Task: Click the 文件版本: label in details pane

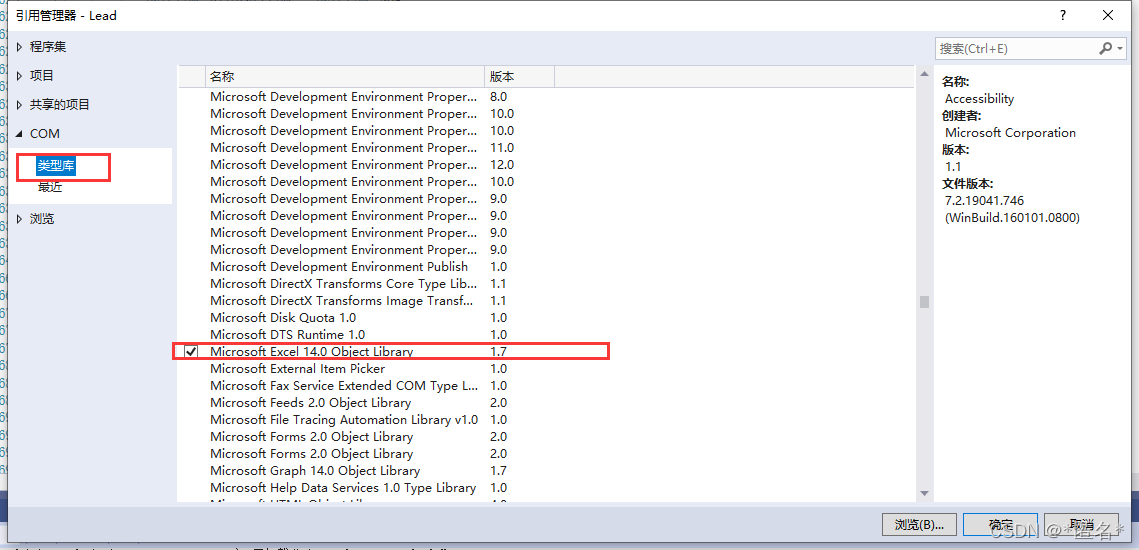Action: click(x=967, y=184)
